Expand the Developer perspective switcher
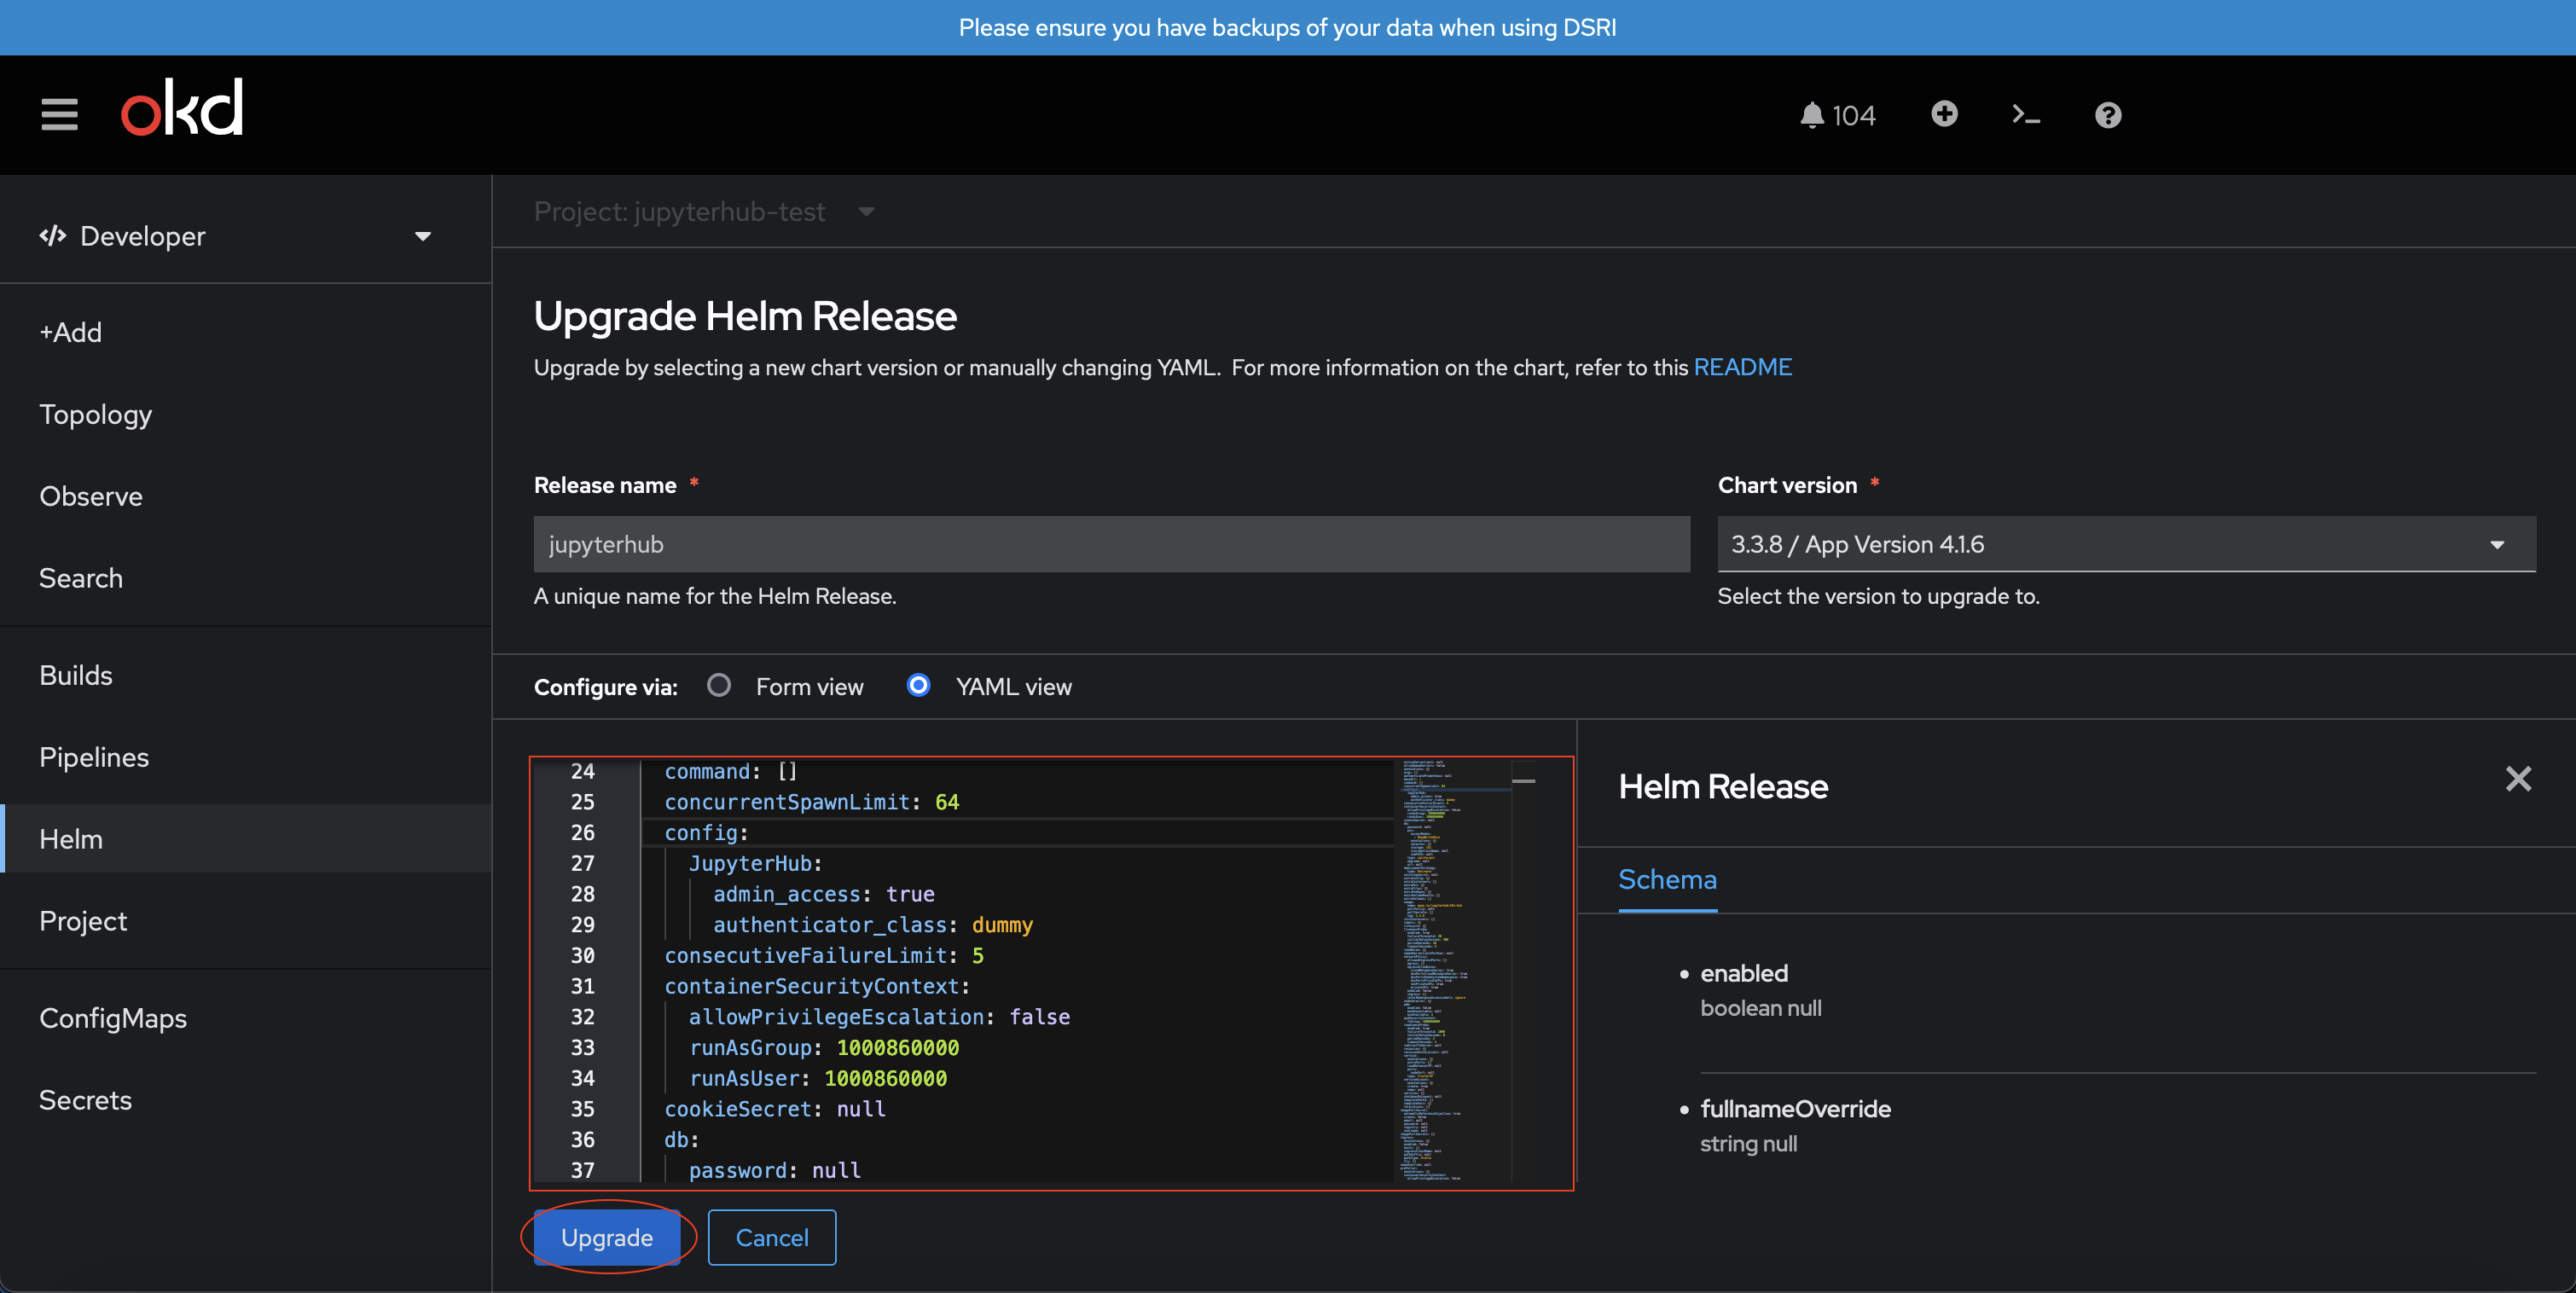 point(236,236)
